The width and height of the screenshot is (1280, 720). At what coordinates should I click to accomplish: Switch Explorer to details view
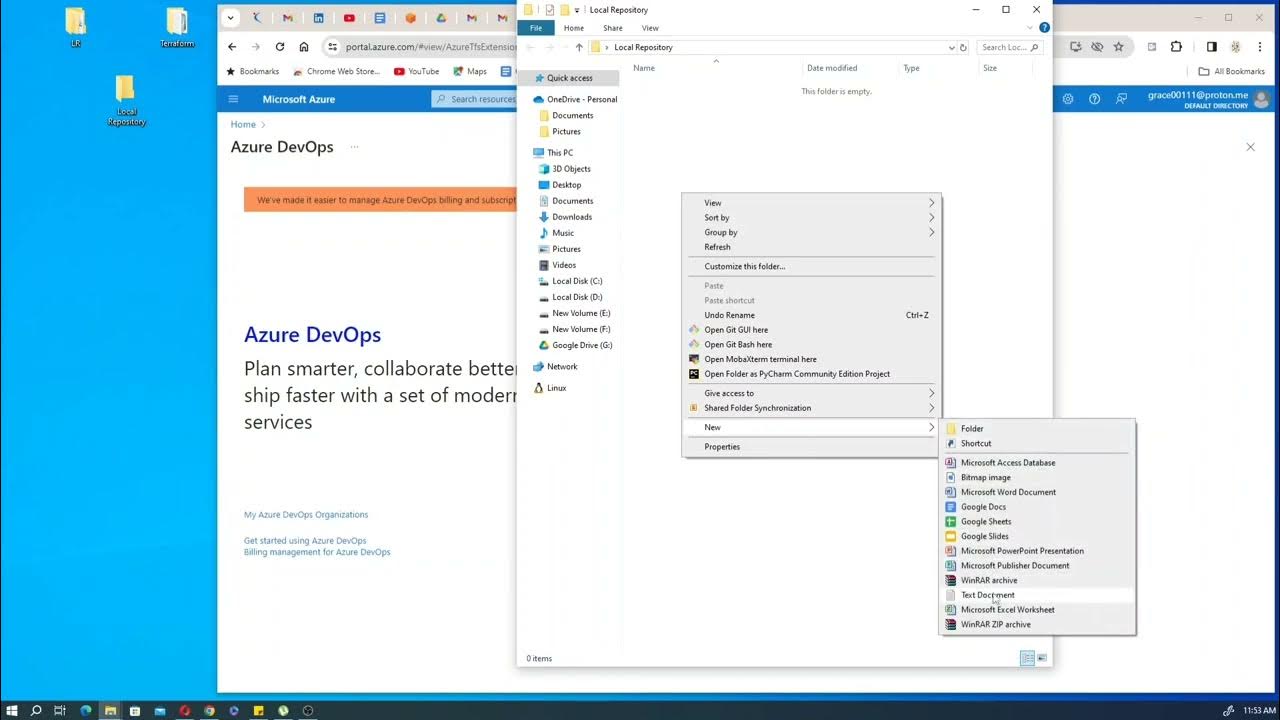(1027, 658)
